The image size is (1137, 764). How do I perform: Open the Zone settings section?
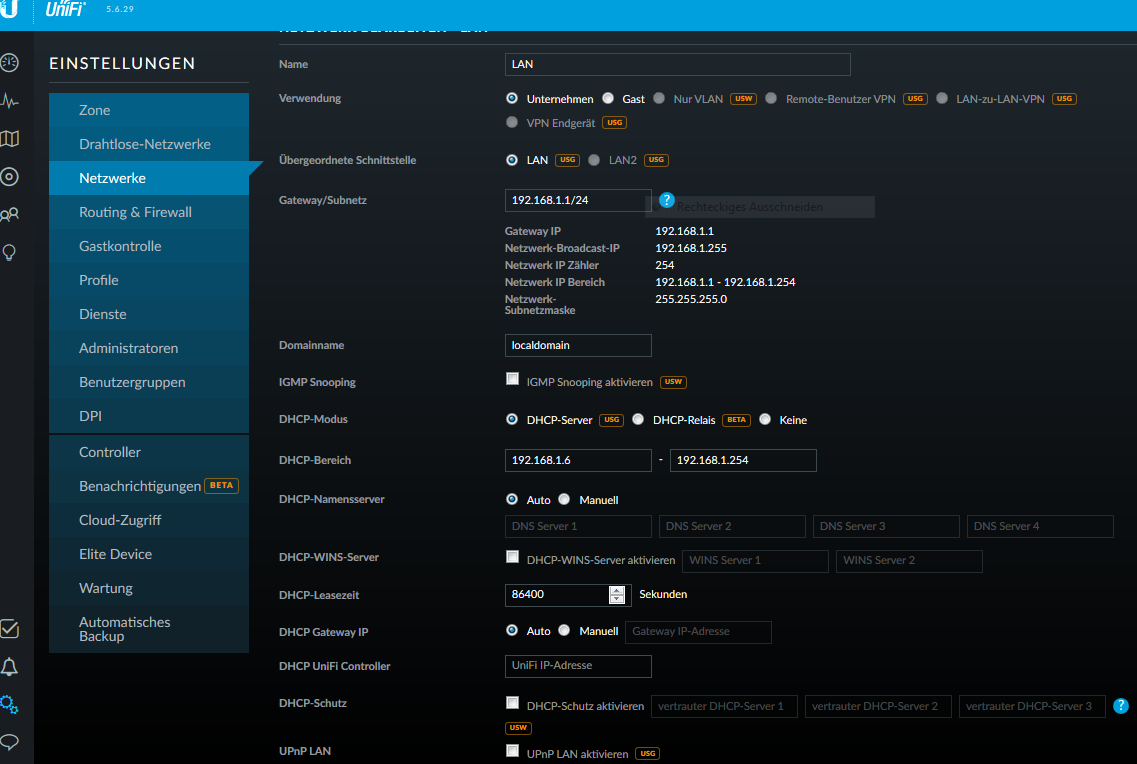click(x=149, y=110)
